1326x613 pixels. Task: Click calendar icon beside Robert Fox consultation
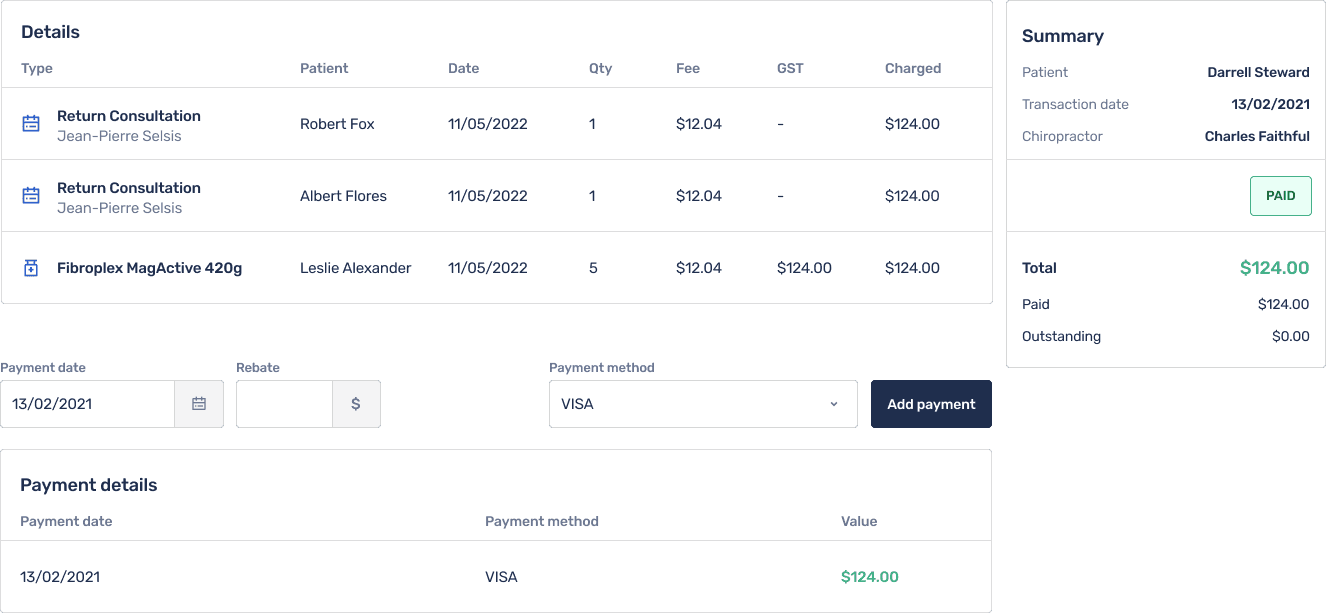pos(31,124)
